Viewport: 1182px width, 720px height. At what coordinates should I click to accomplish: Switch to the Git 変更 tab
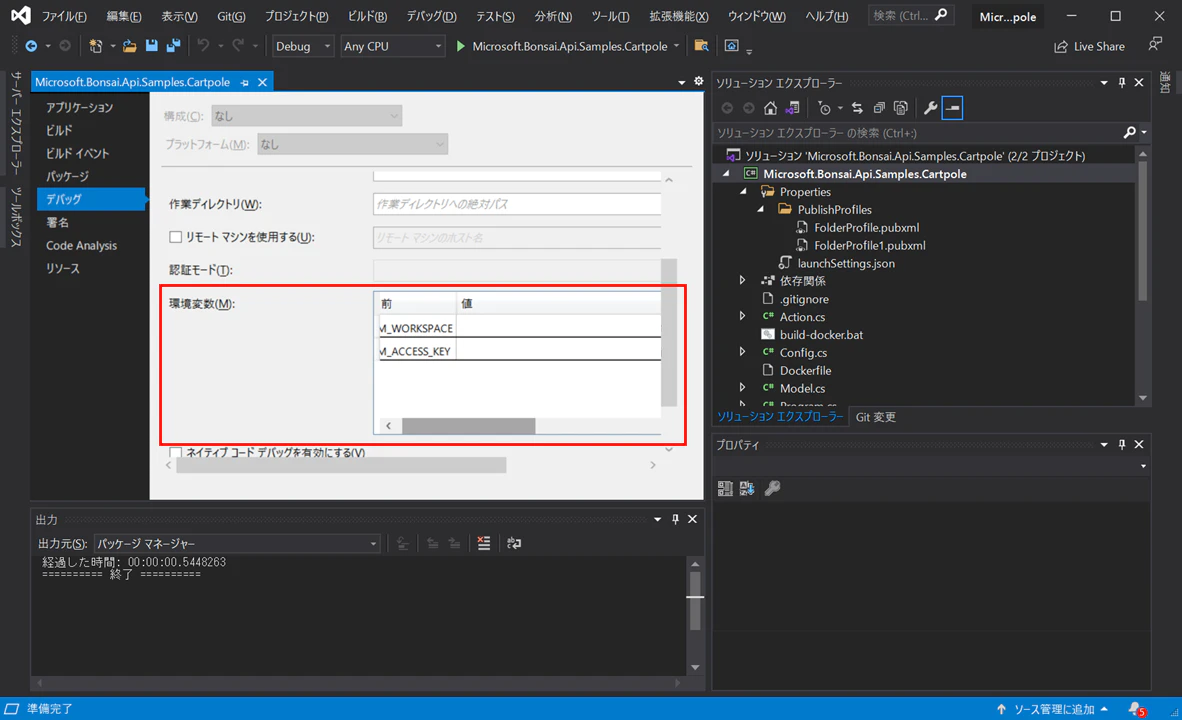tap(875, 417)
